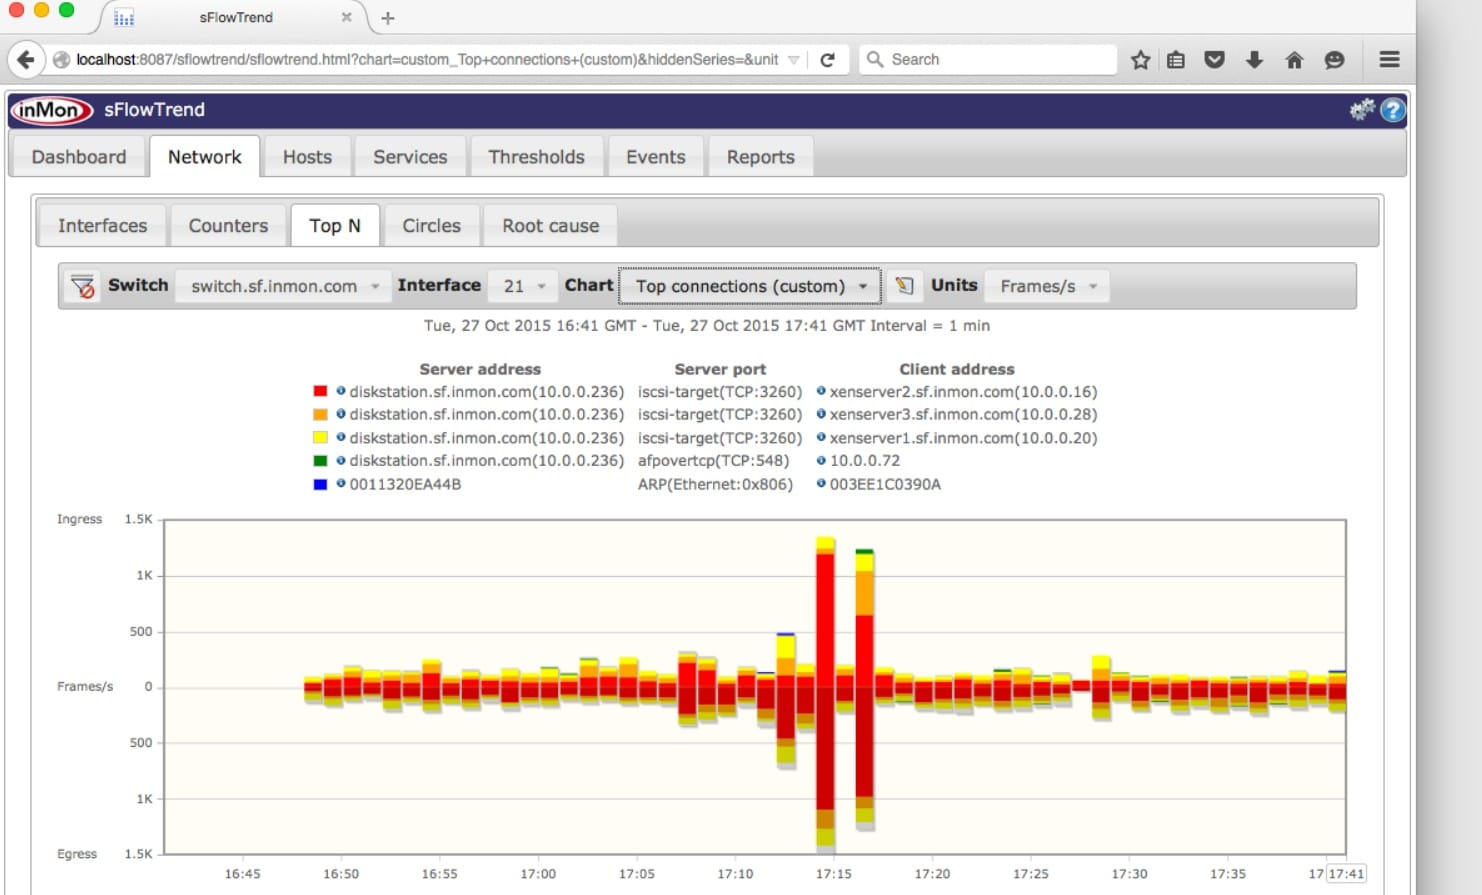Select the Network tab

(205, 157)
